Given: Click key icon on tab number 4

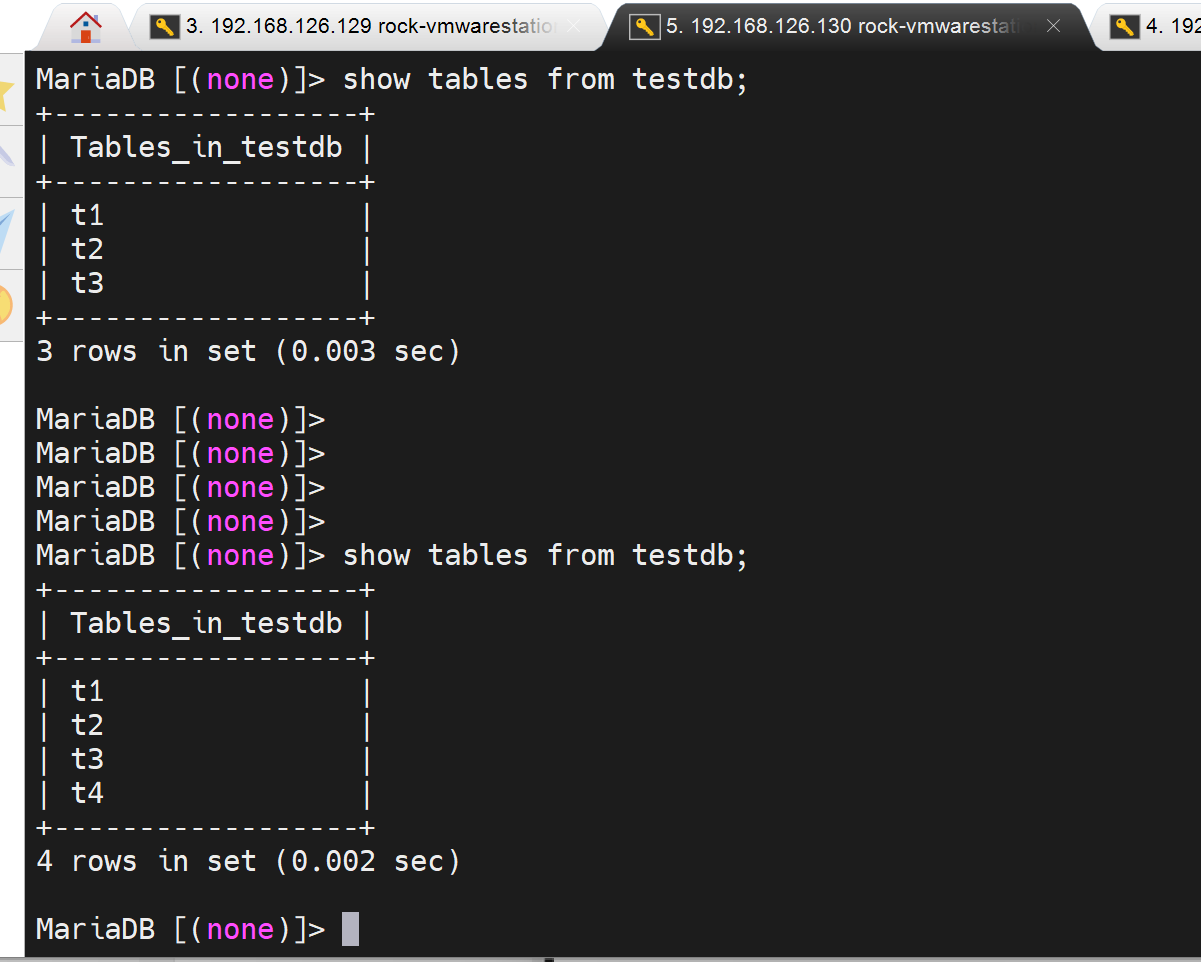Looking at the screenshot, I should [x=1126, y=27].
